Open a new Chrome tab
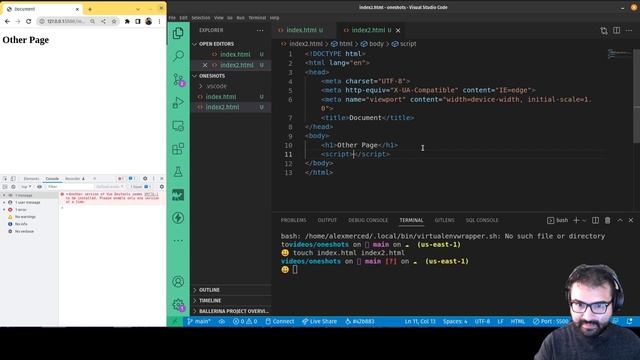The height and width of the screenshot is (360, 640). pos(90,9)
